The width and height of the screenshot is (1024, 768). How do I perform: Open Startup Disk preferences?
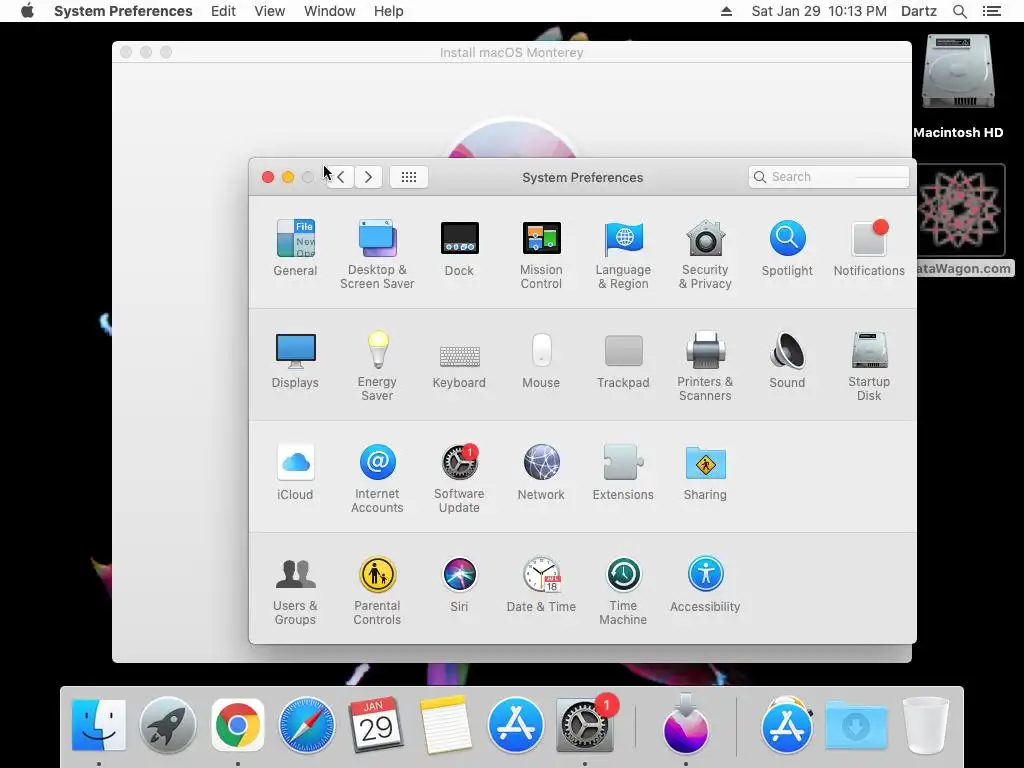coord(869,366)
